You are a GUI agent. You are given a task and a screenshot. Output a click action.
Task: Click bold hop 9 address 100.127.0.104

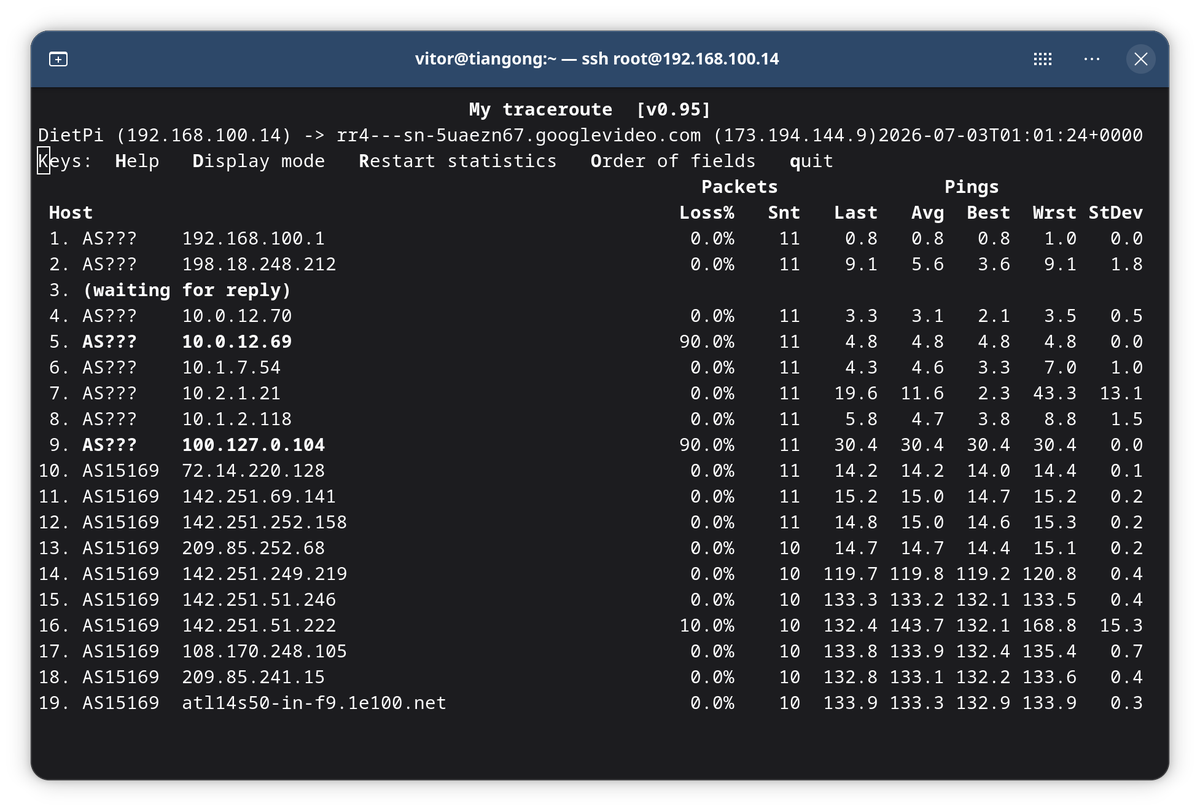click(253, 446)
